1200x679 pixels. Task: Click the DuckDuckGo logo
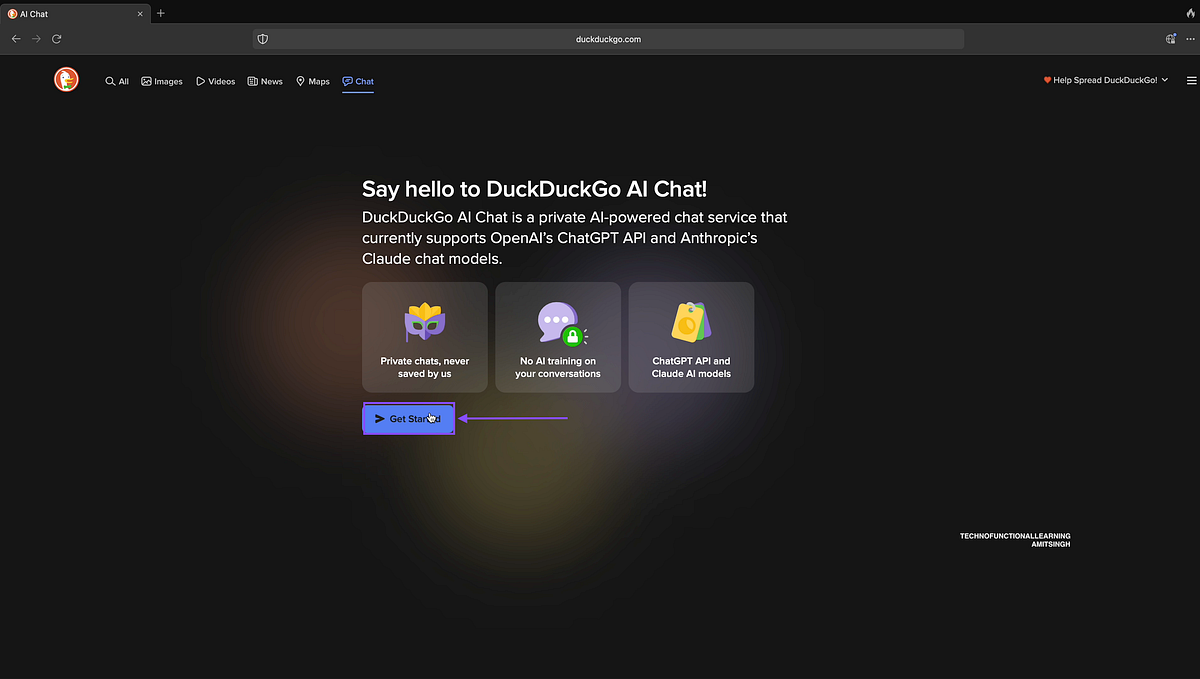pos(65,79)
